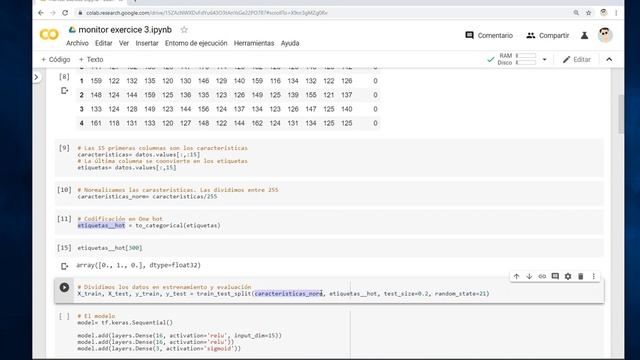
Task: Click the output icon under cell 8
Action: (x=64, y=91)
